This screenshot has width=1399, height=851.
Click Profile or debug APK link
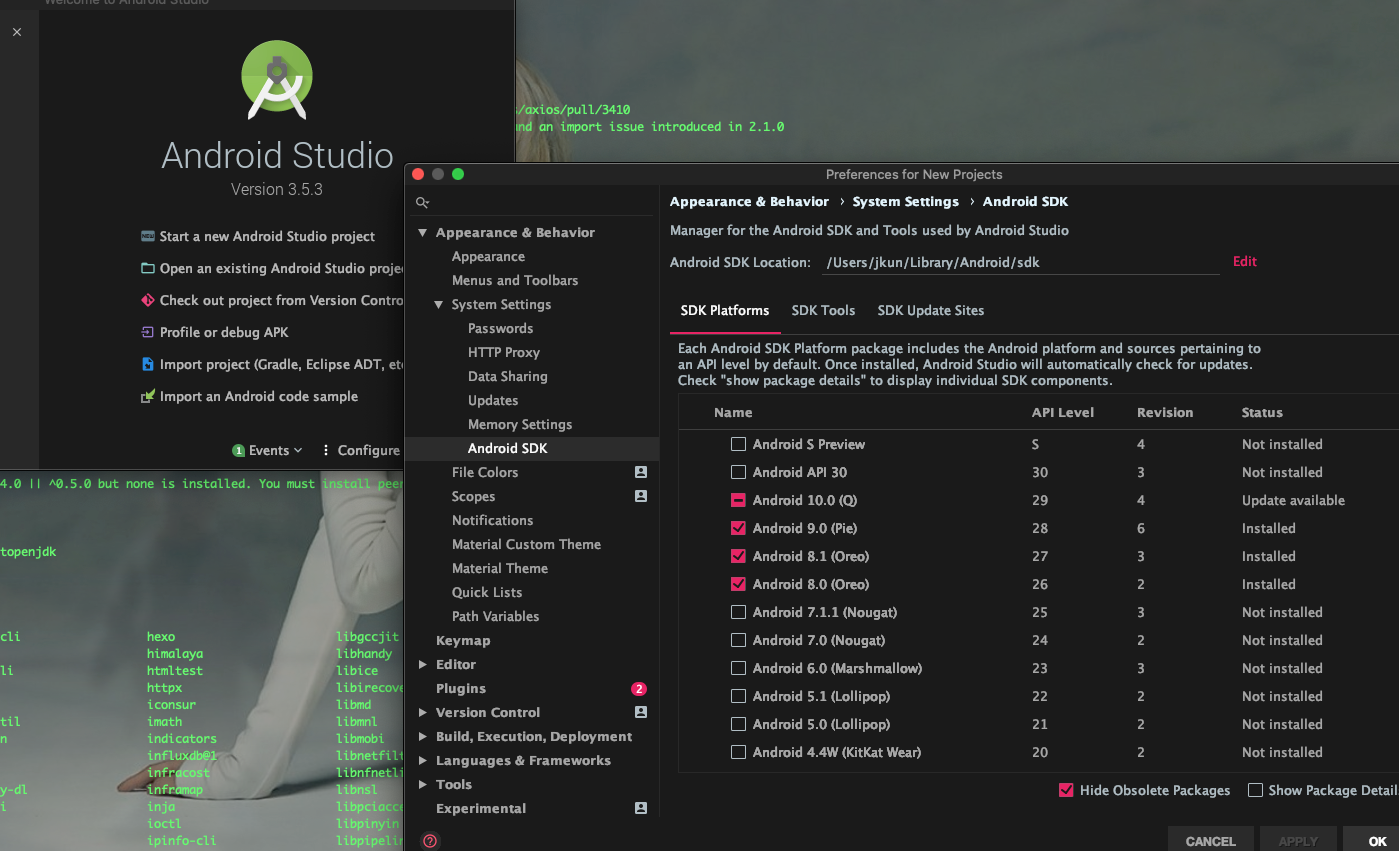click(x=224, y=332)
